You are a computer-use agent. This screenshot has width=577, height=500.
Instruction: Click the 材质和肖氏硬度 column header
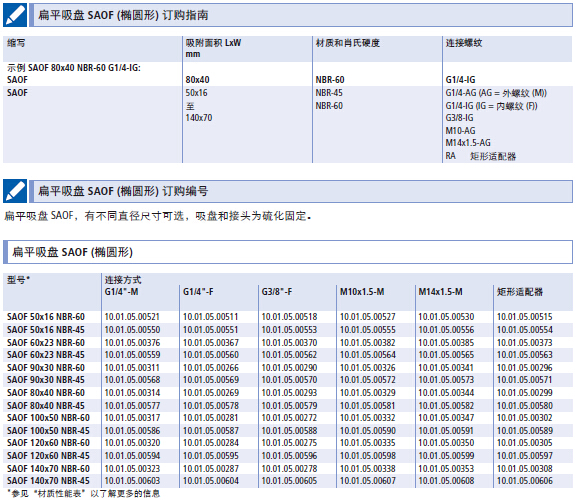click(x=348, y=43)
